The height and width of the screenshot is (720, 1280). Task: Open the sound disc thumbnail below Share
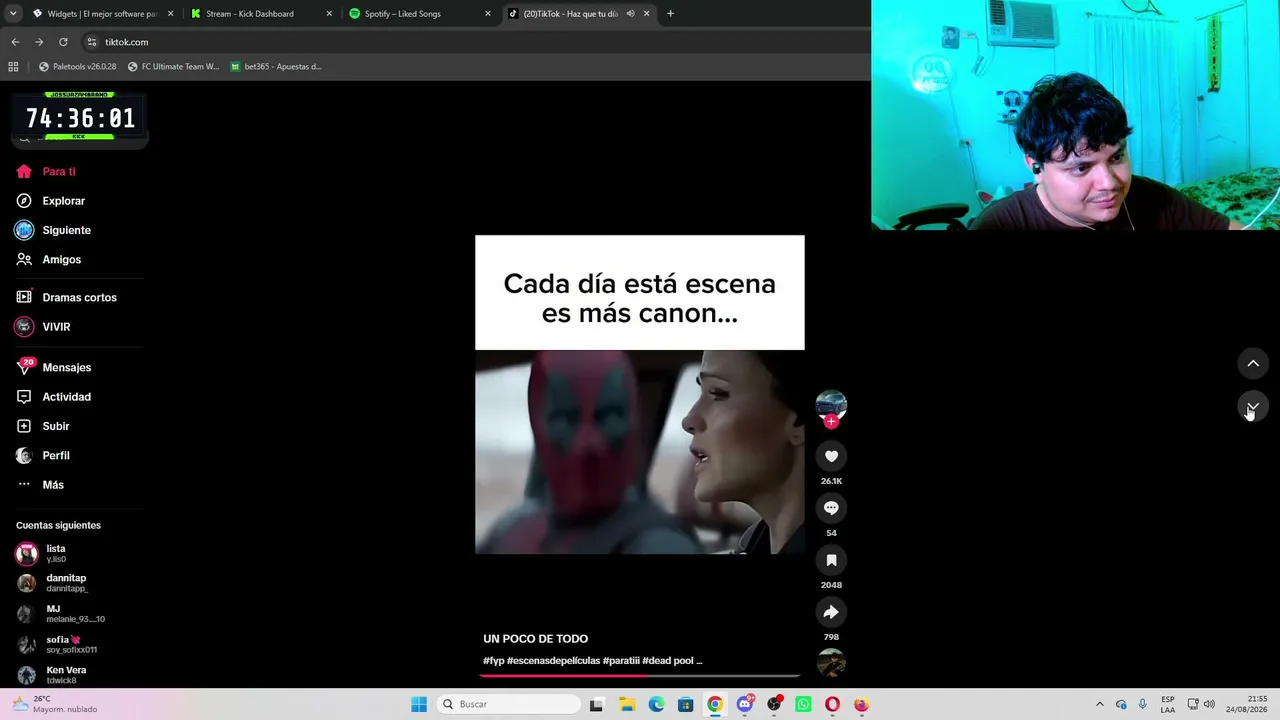[x=831, y=662]
